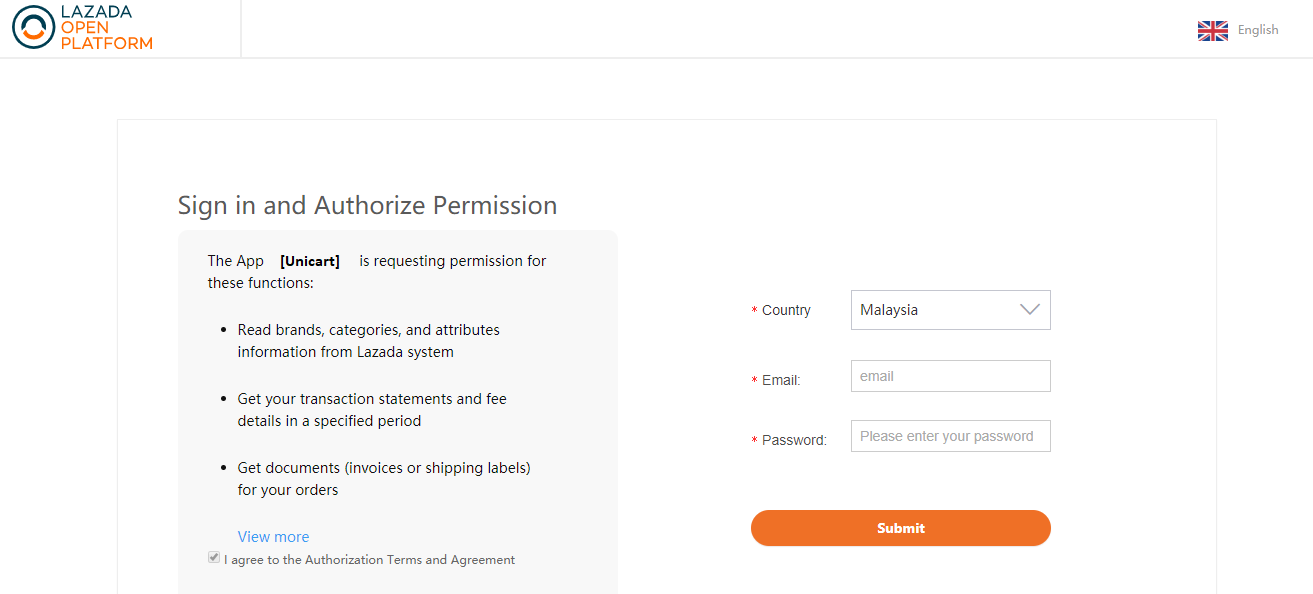Open the View more permissions link
Screen dimensions: 1313x594
(x=273, y=537)
